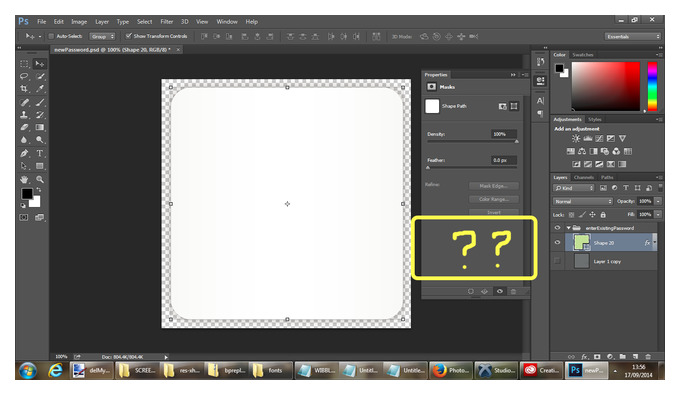Hide the Shape 20 layer
The height and width of the screenshot is (395, 680).
[x=557, y=243]
